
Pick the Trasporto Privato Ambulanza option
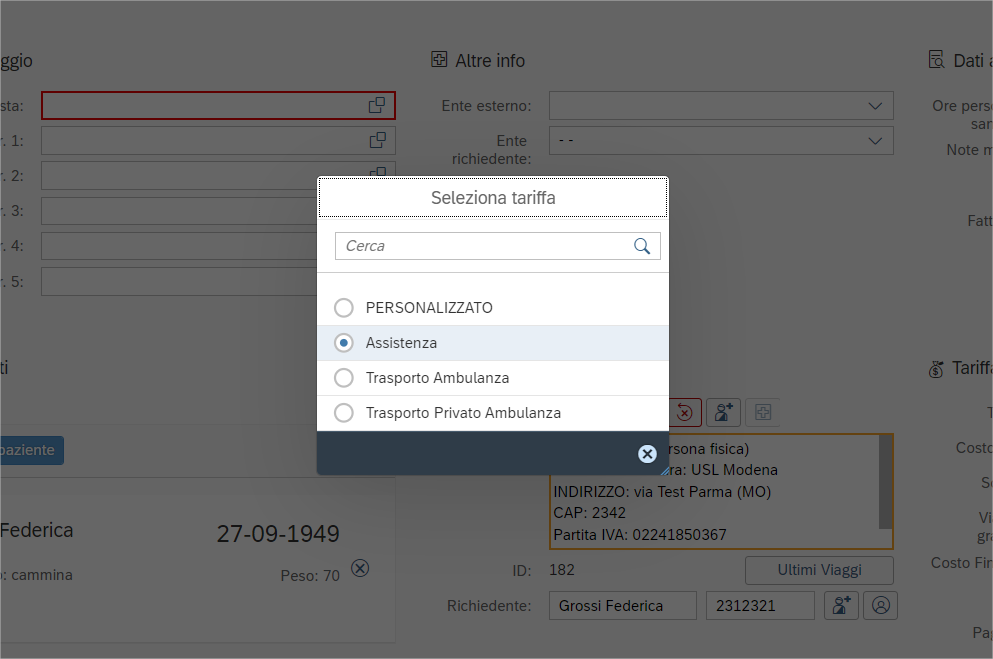pyautogui.click(x=344, y=413)
